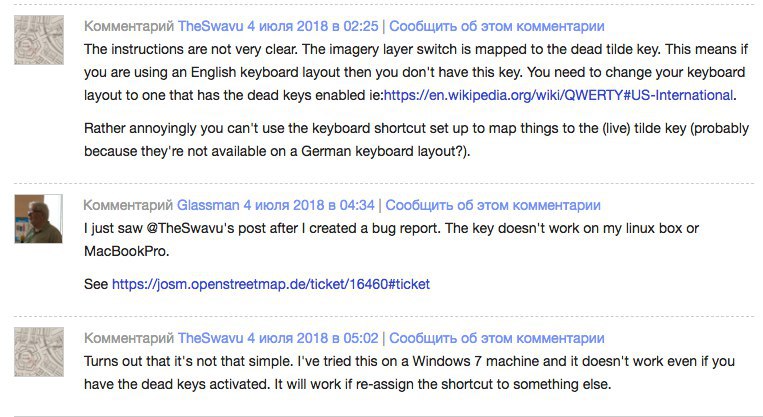Visit Glassman's profile via the username link
This screenshot has height=417, width=763.
tap(208, 205)
